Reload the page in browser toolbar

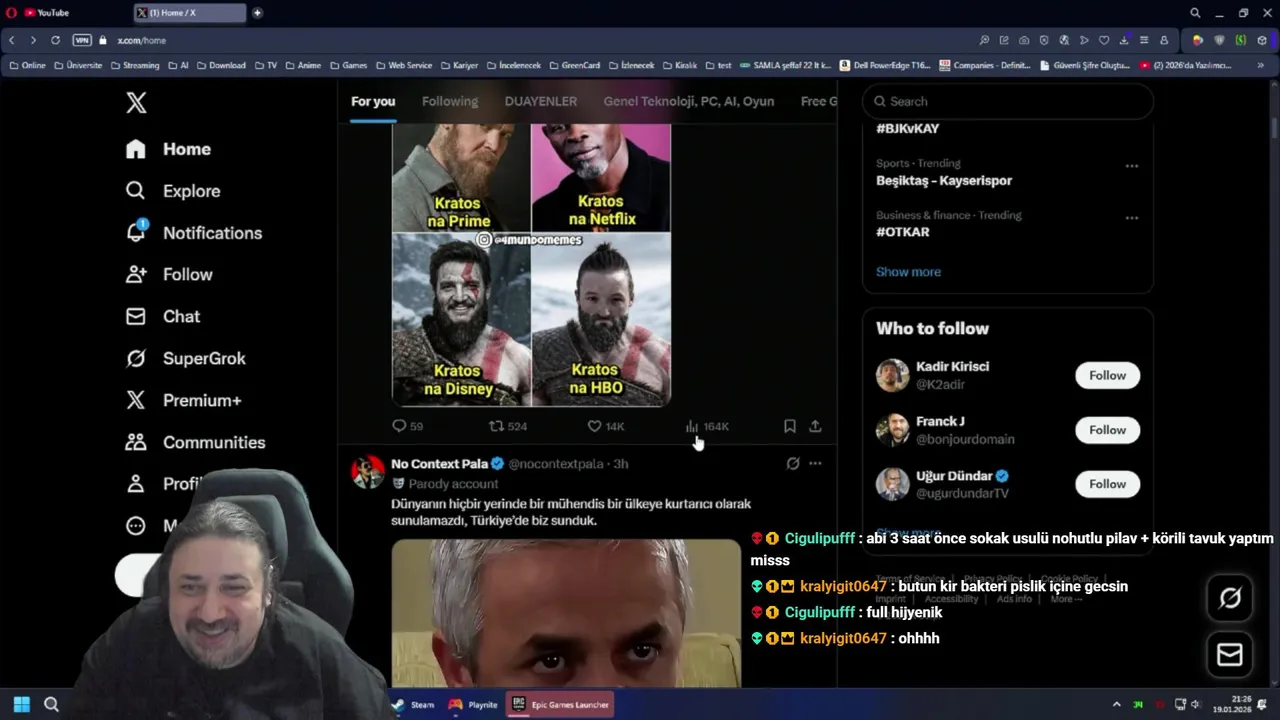pos(55,40)
